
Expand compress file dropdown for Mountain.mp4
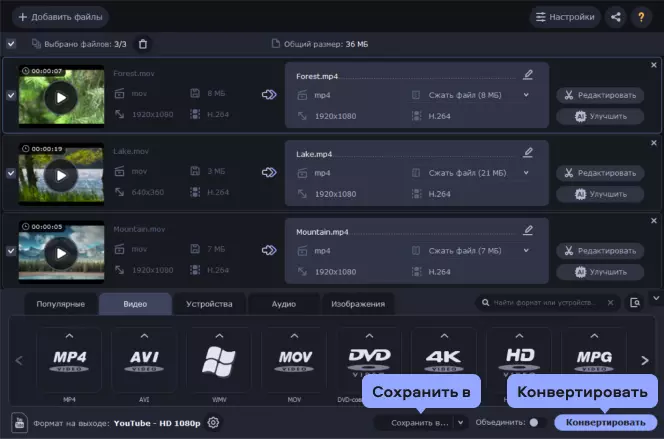coord(526,251)
